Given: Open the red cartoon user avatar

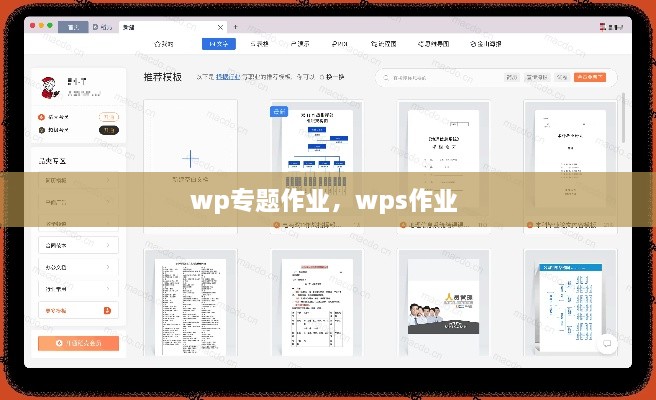Looking at the screenshot, I should [49, 87].
